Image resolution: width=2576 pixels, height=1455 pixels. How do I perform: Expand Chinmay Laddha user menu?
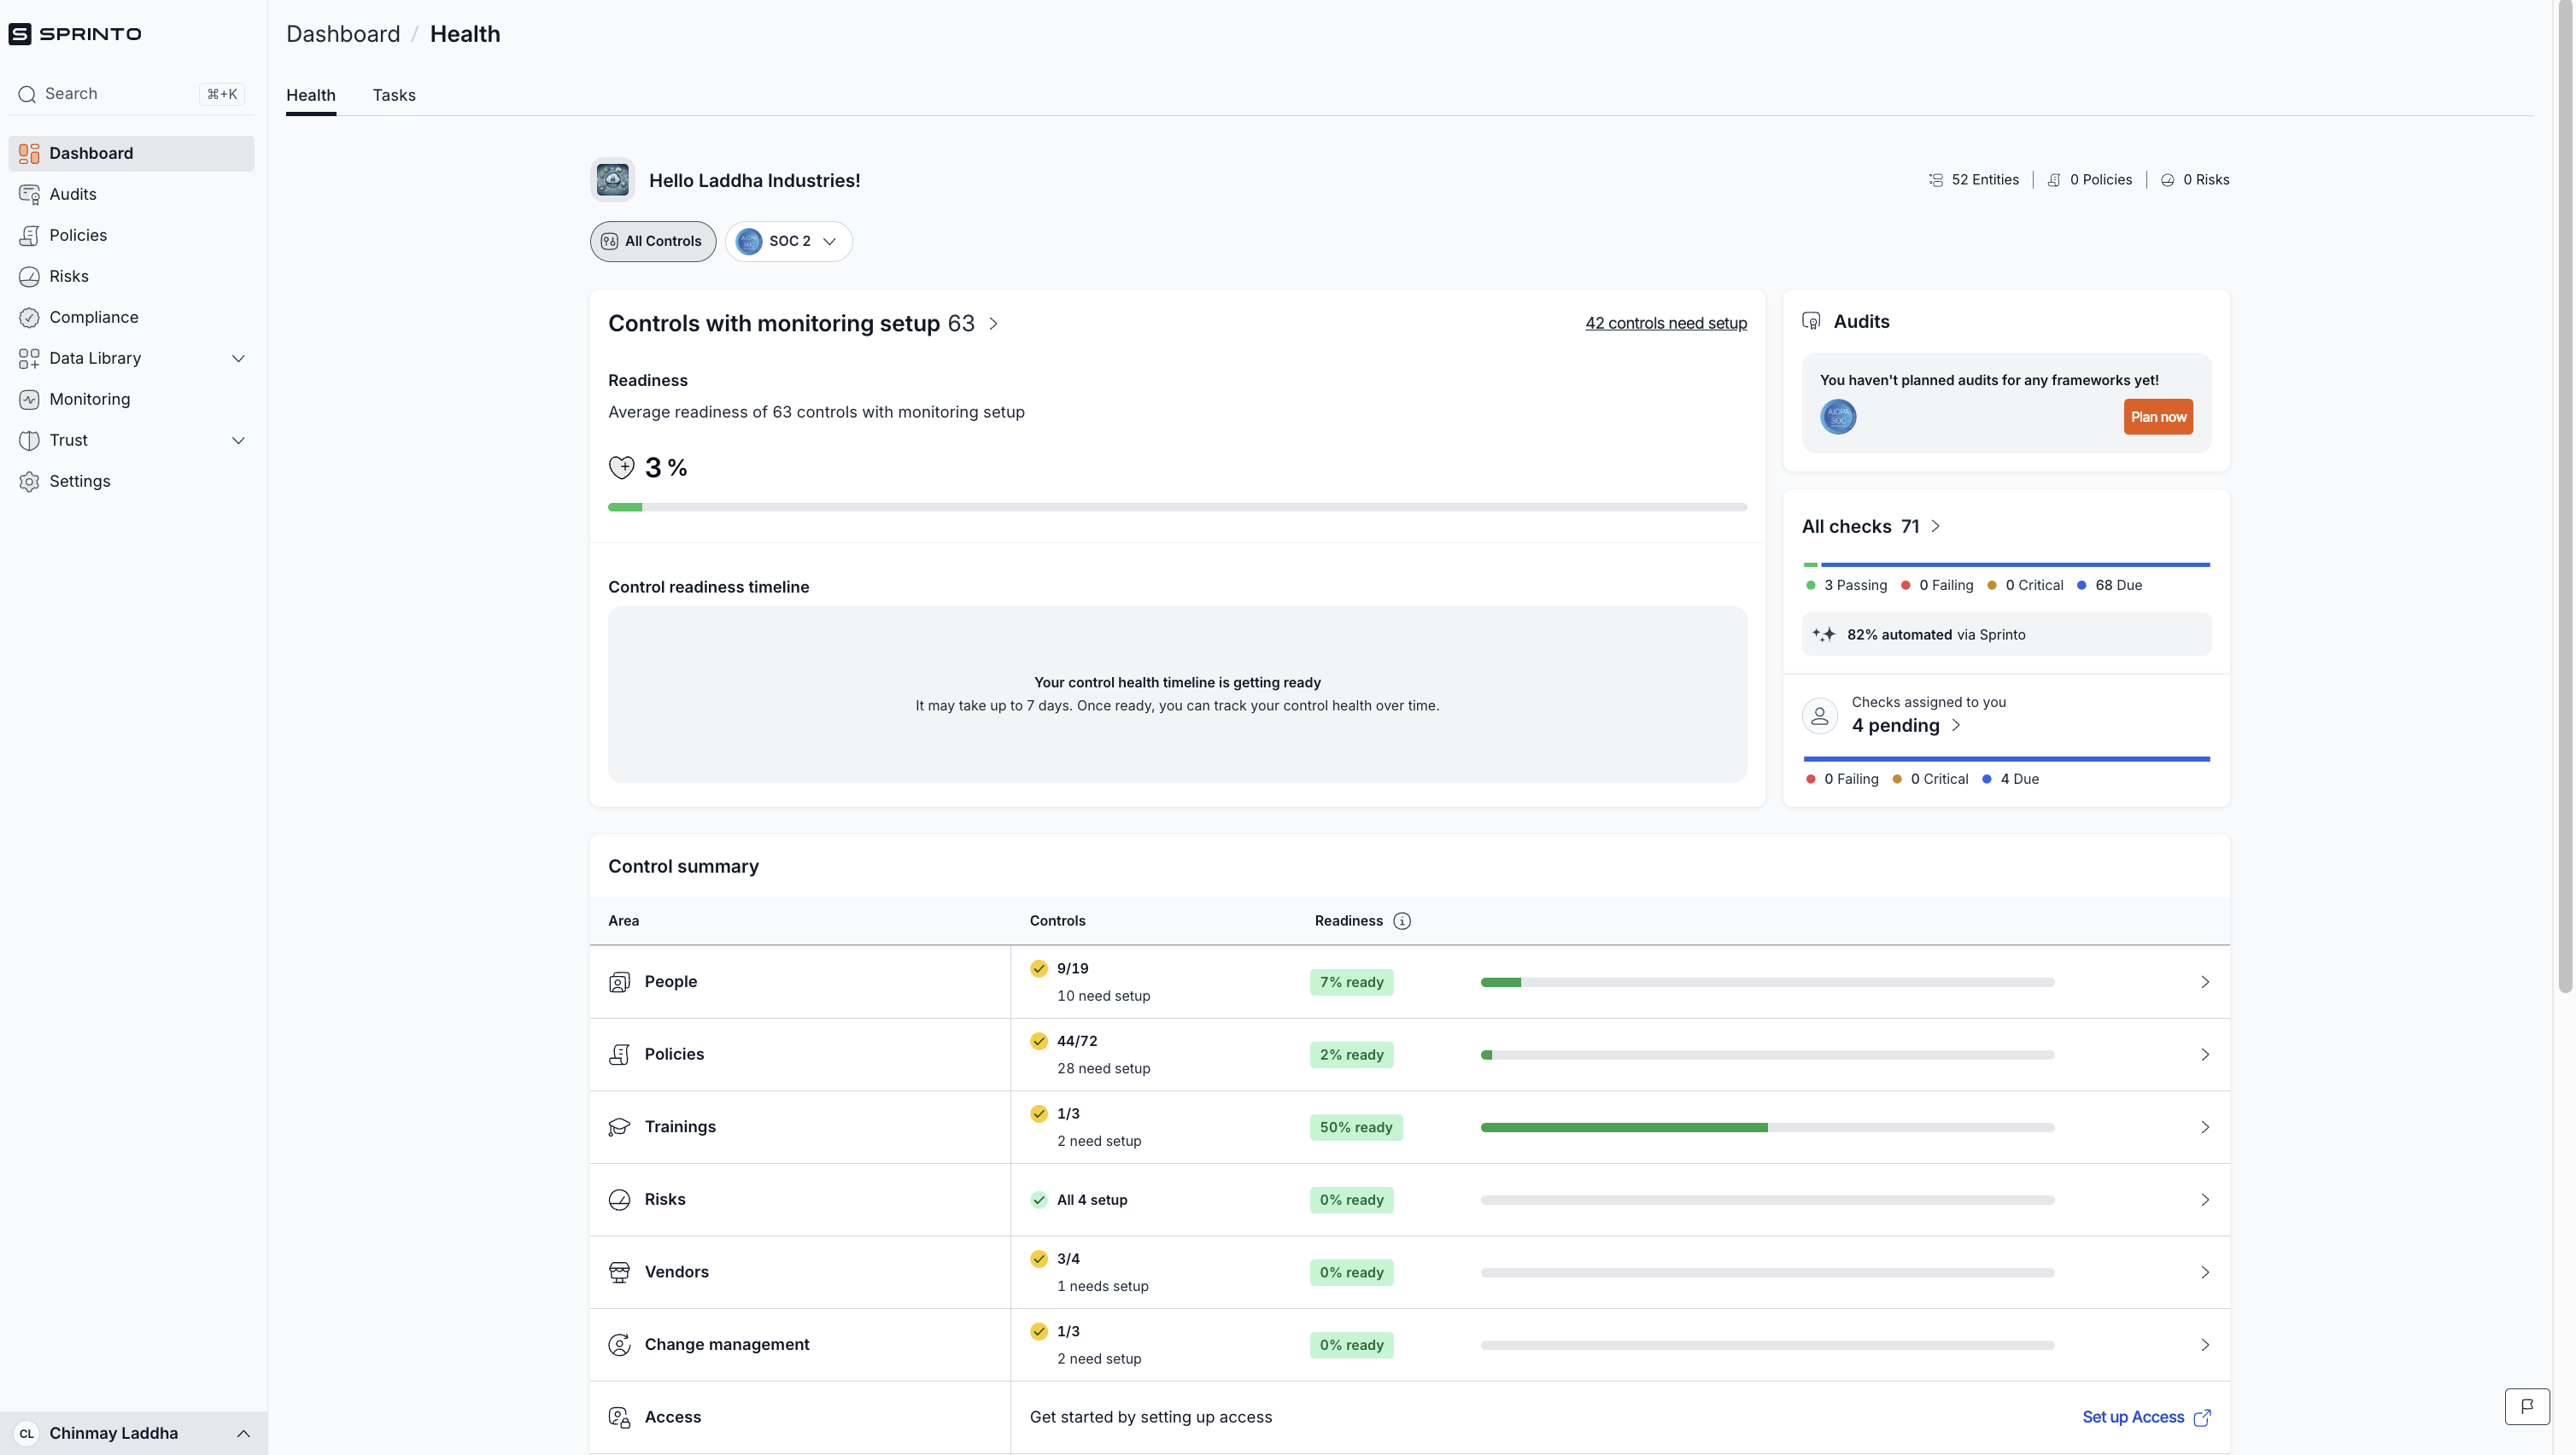(243, 1433)
